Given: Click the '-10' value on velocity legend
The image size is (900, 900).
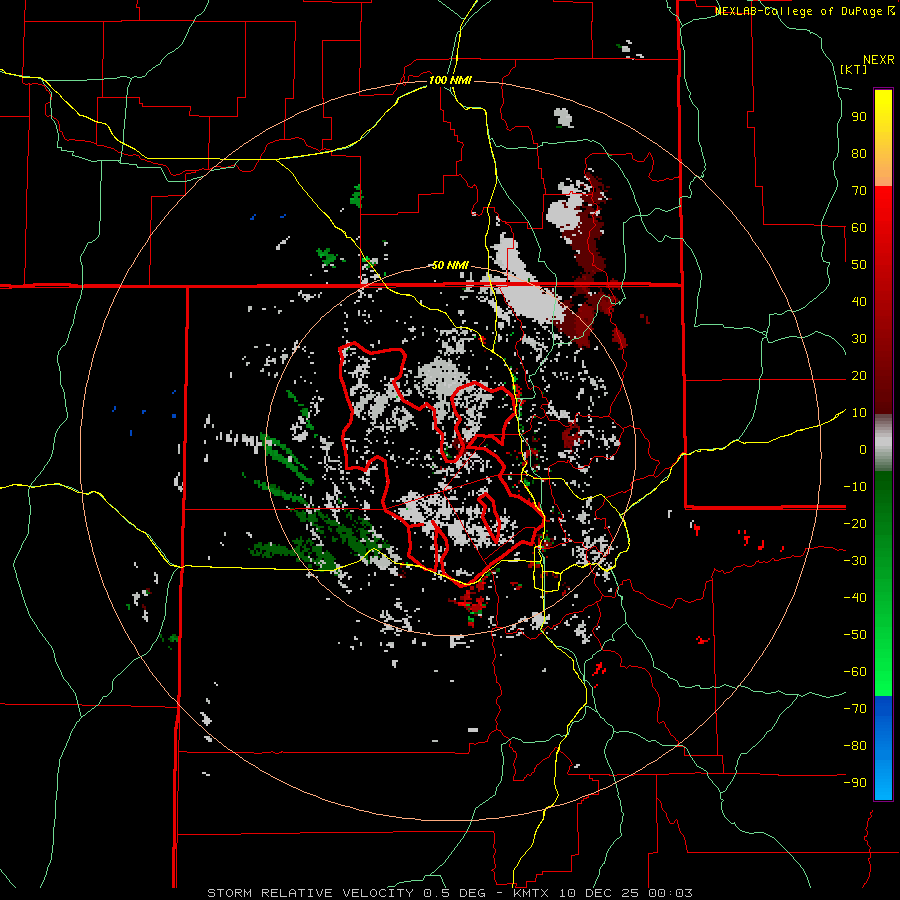Looking at the screenshot, I should click(x=855, y=487).
